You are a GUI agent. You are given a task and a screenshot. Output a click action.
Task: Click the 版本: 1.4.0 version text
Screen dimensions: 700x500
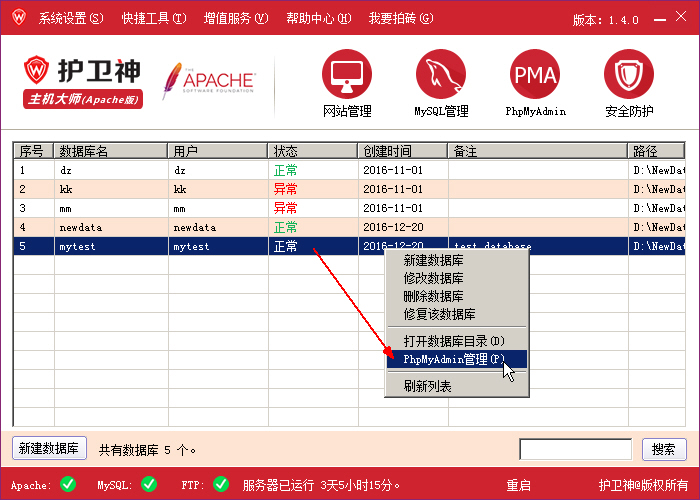(x=605, y=20)
